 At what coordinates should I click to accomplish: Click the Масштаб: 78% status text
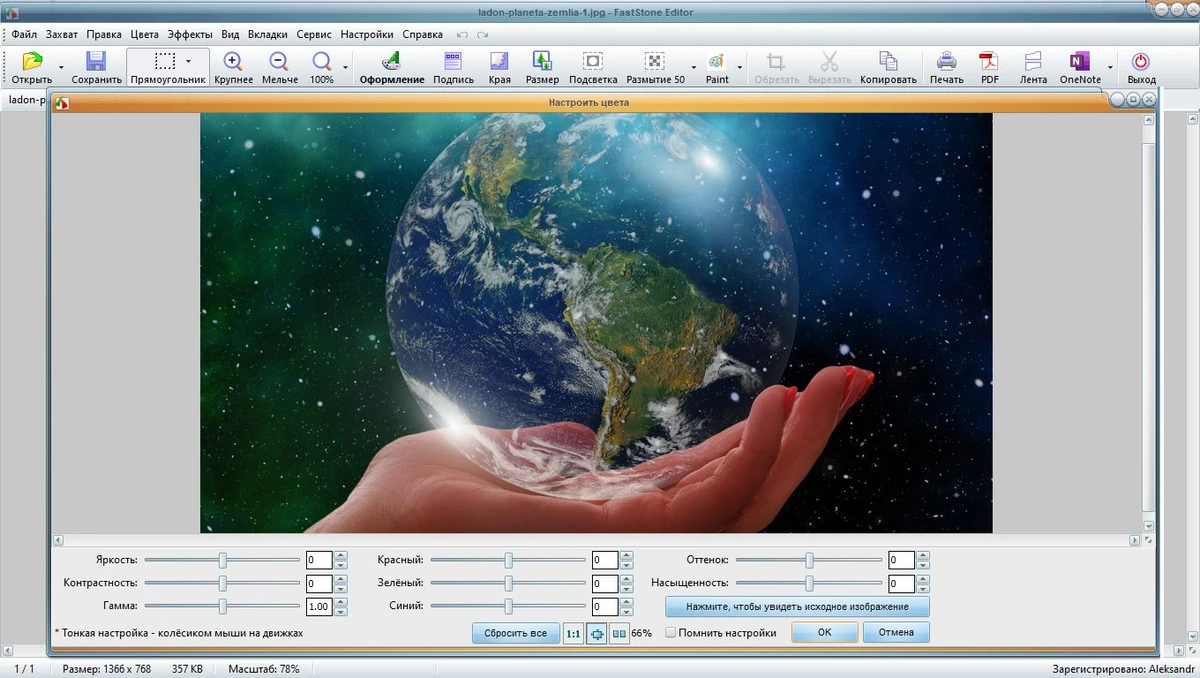point(264,669)
